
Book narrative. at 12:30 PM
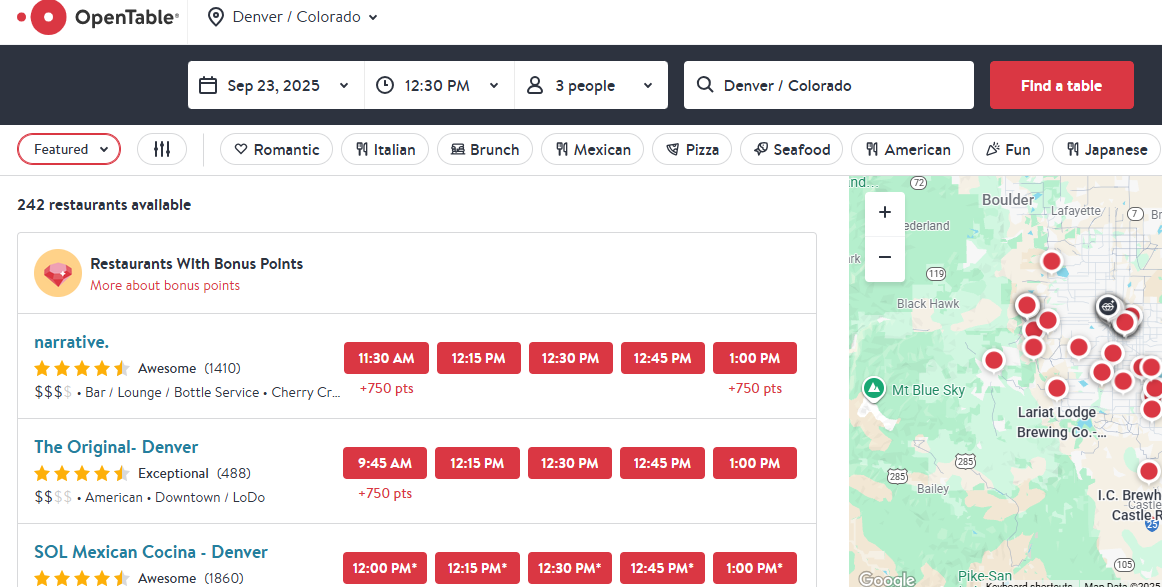tap(571, 358)
